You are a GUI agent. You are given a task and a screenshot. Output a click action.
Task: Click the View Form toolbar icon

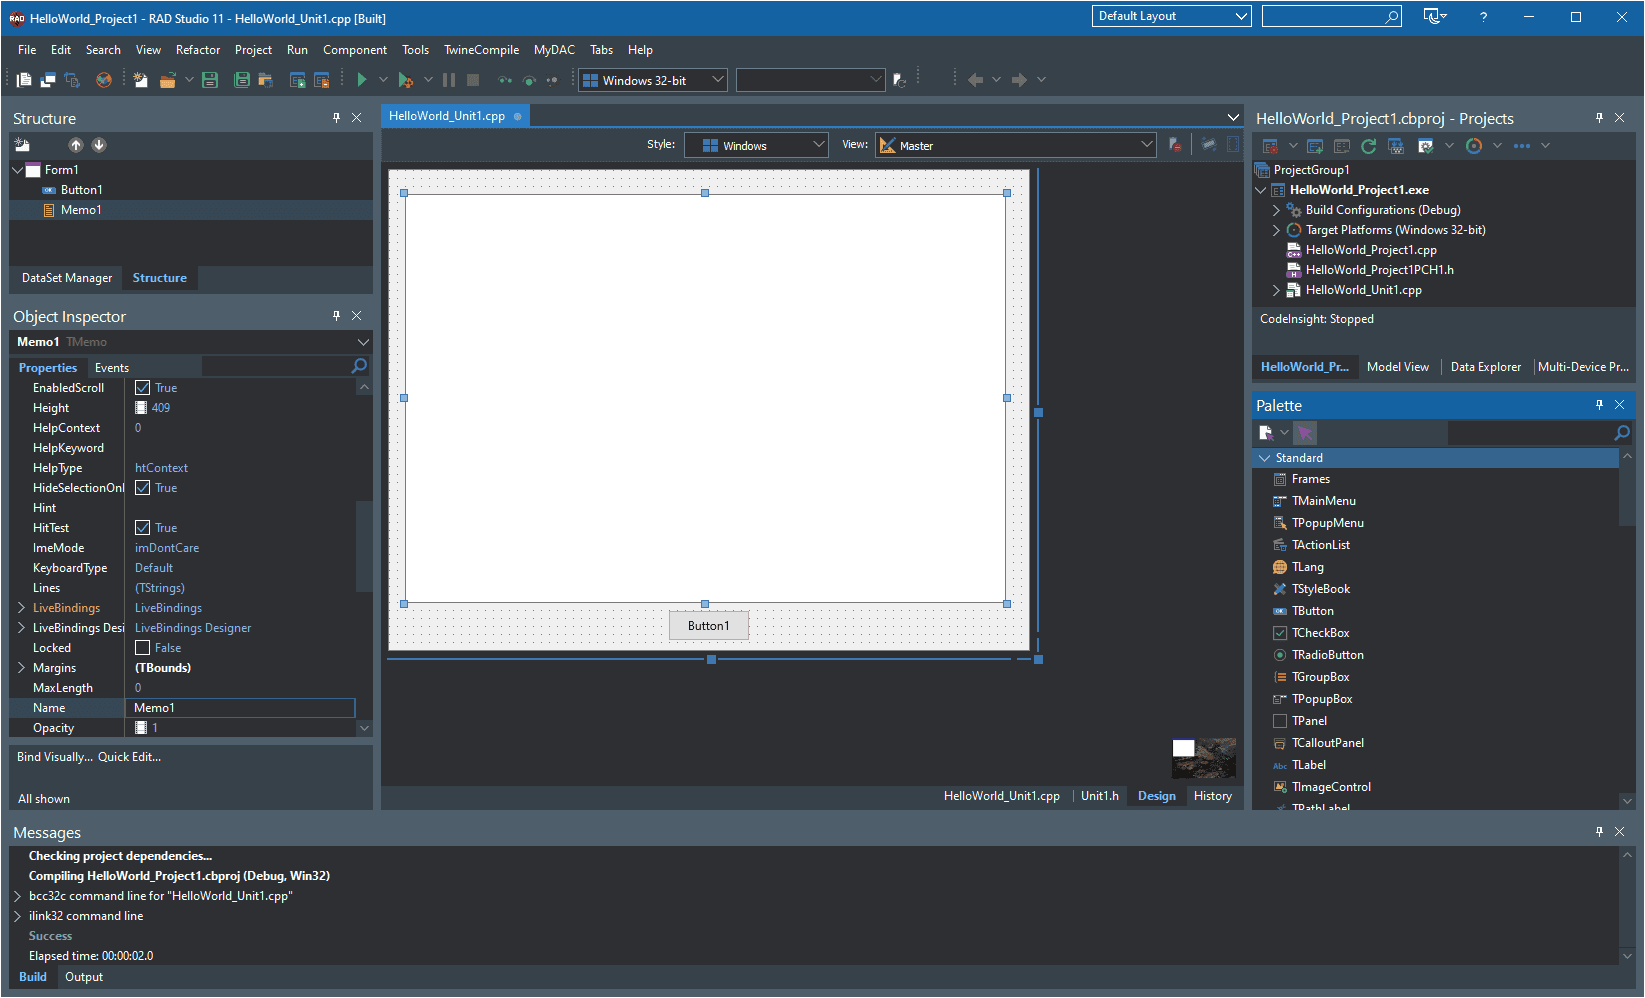pos(47,80)
